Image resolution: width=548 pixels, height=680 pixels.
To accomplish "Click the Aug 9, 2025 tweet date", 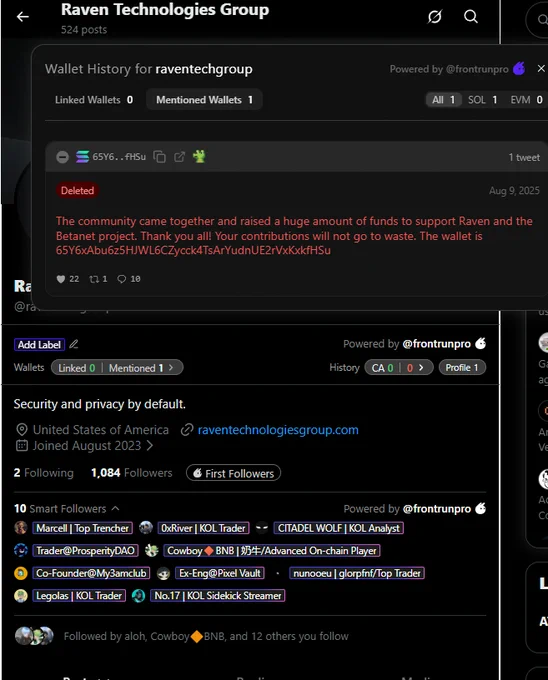I will (x=514, y=191).
